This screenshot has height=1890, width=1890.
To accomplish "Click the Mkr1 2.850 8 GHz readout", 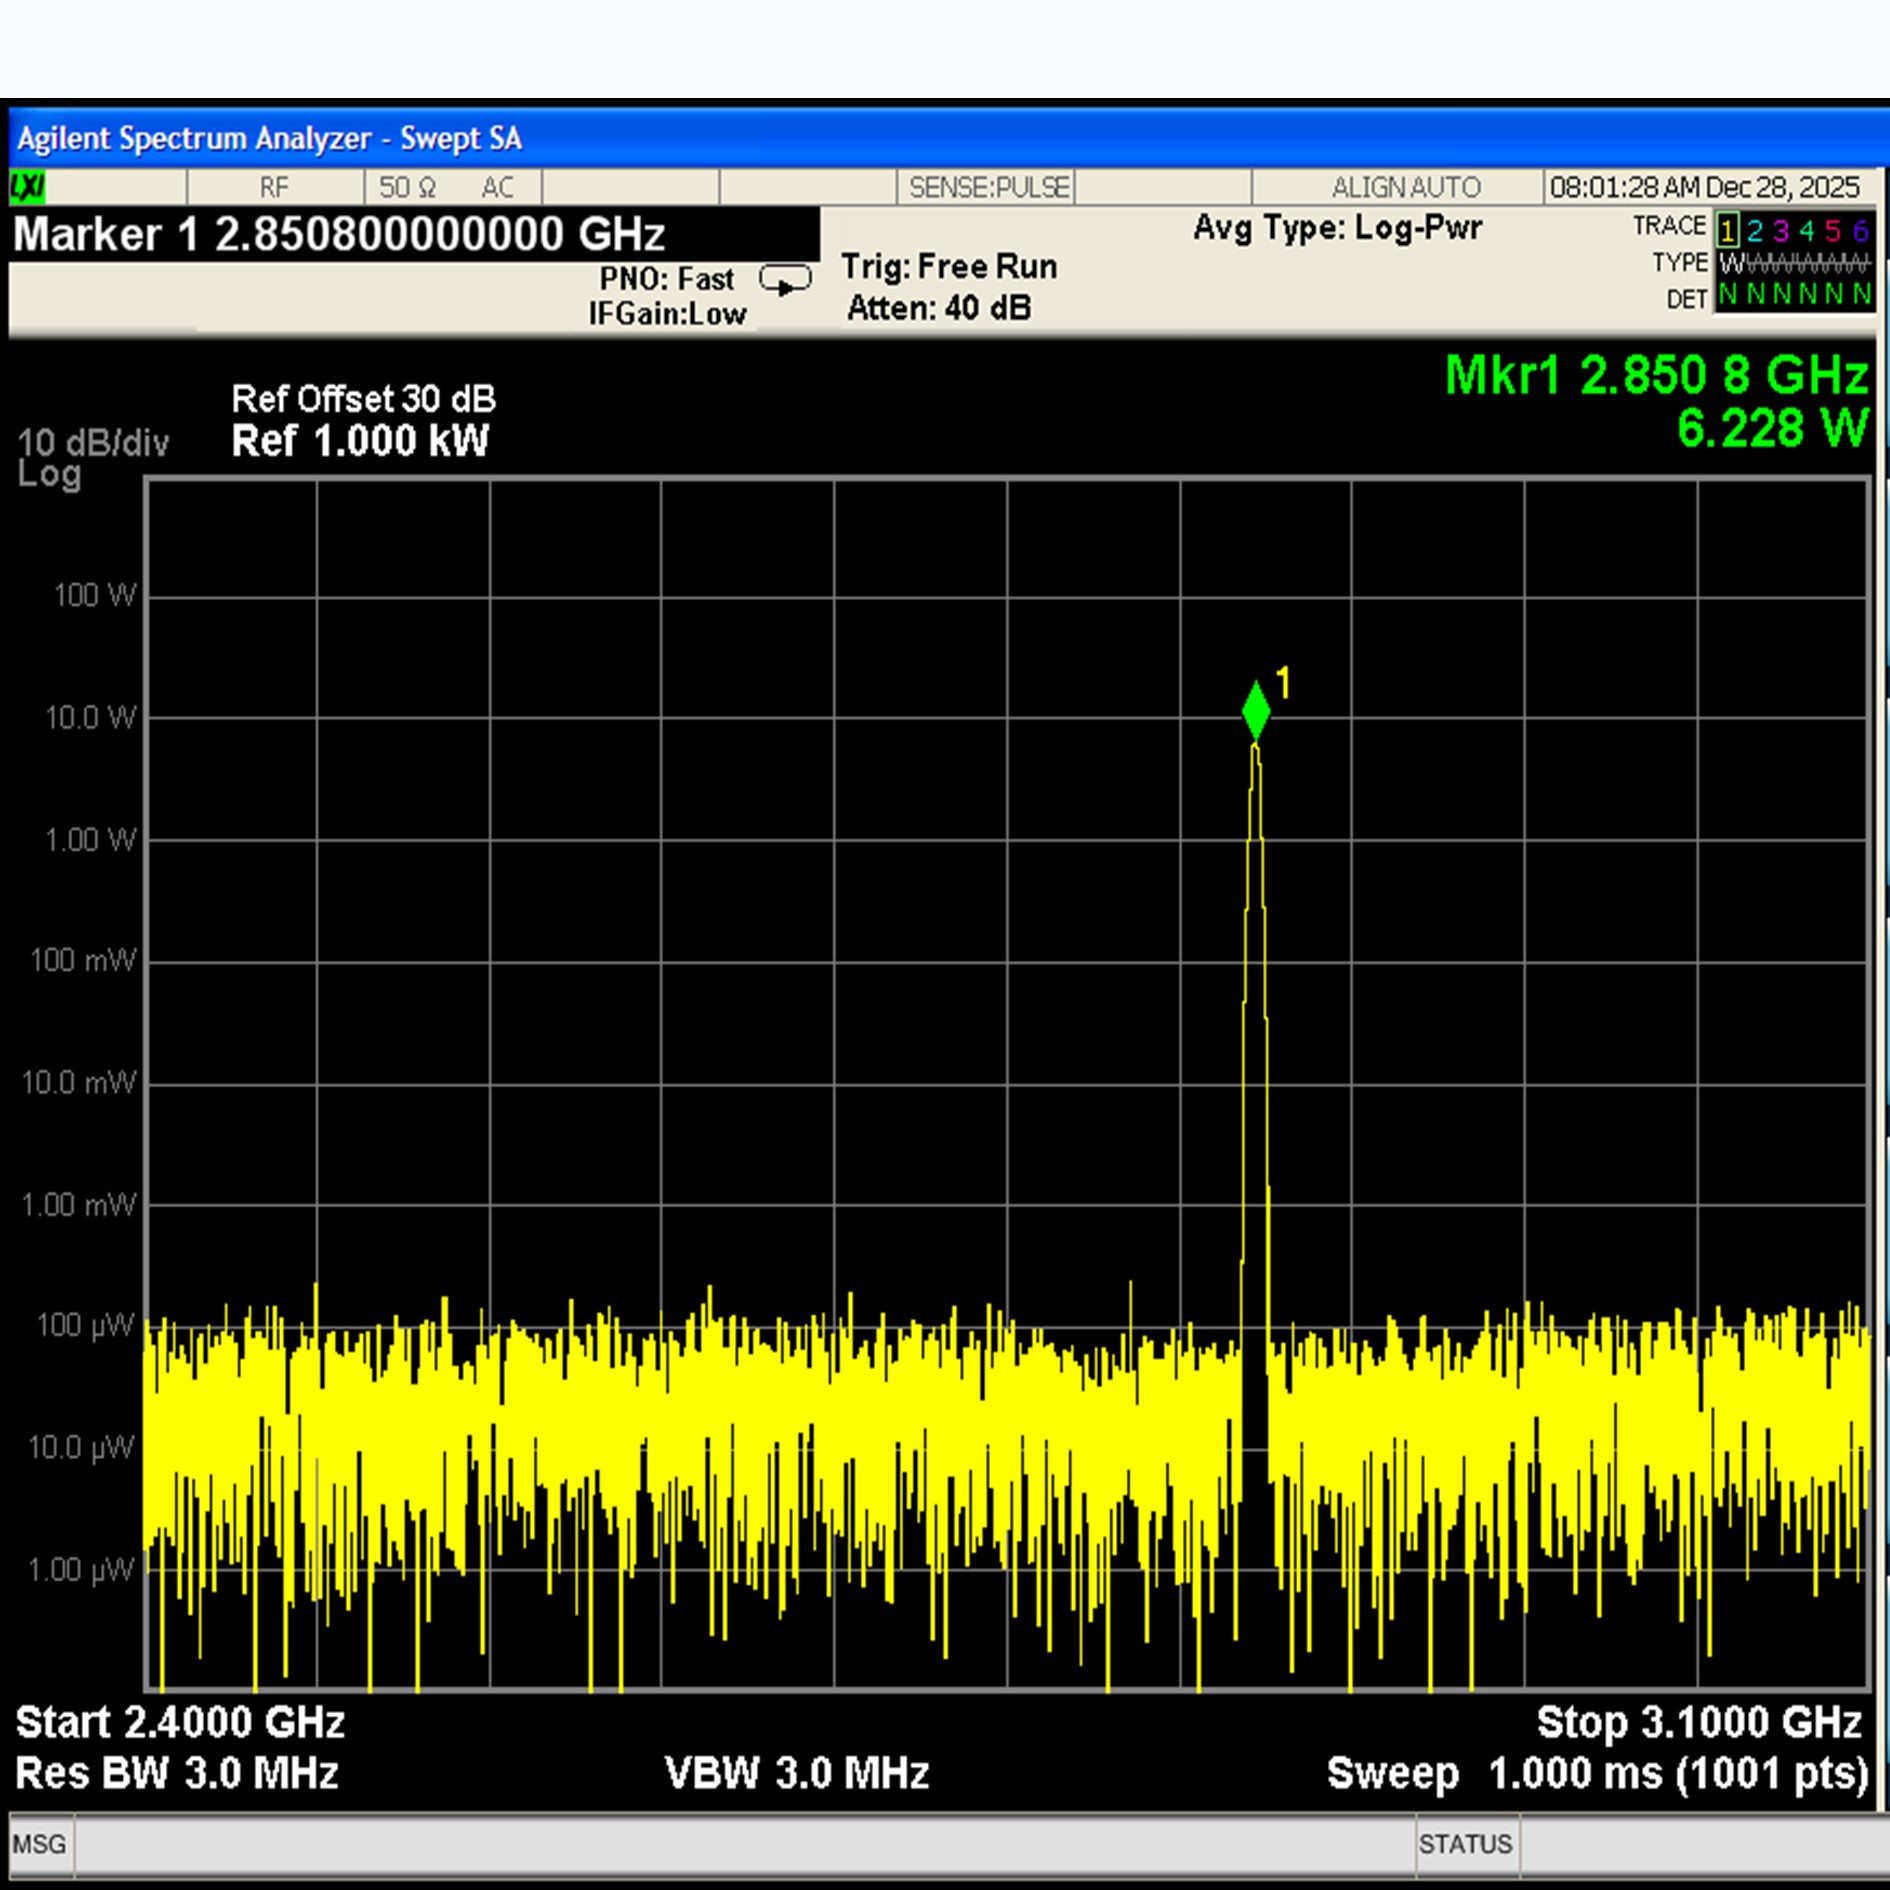I will pos(1656,375).
